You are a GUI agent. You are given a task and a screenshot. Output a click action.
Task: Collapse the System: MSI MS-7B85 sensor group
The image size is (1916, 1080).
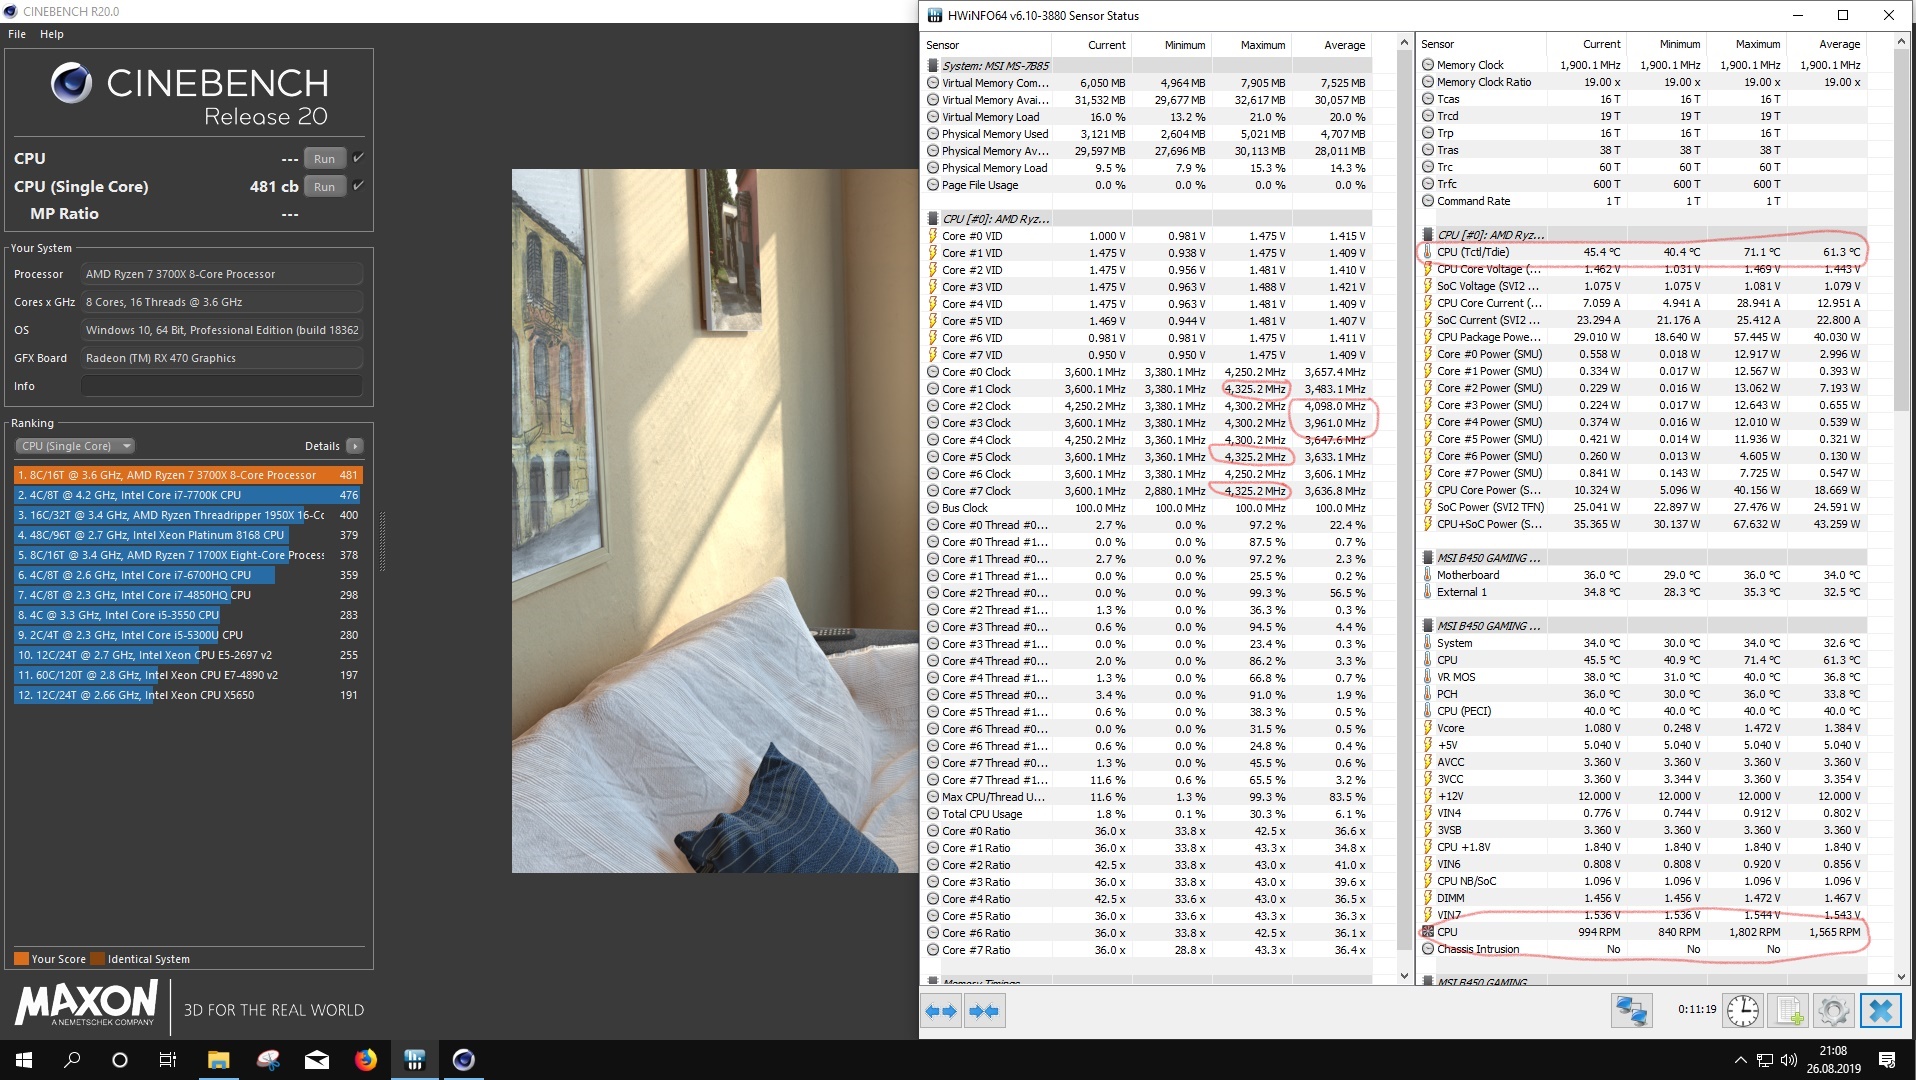click(932, 66)
